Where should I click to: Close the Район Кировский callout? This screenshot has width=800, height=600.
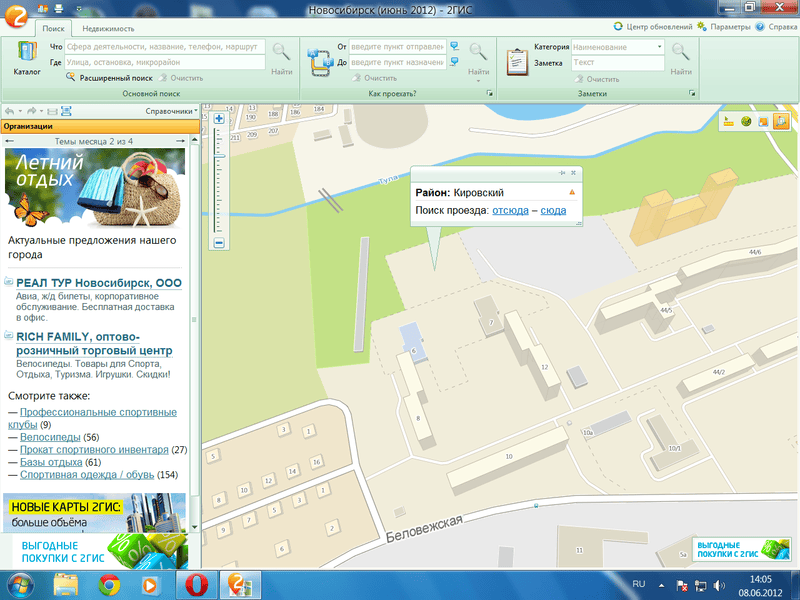pos(573,173)
